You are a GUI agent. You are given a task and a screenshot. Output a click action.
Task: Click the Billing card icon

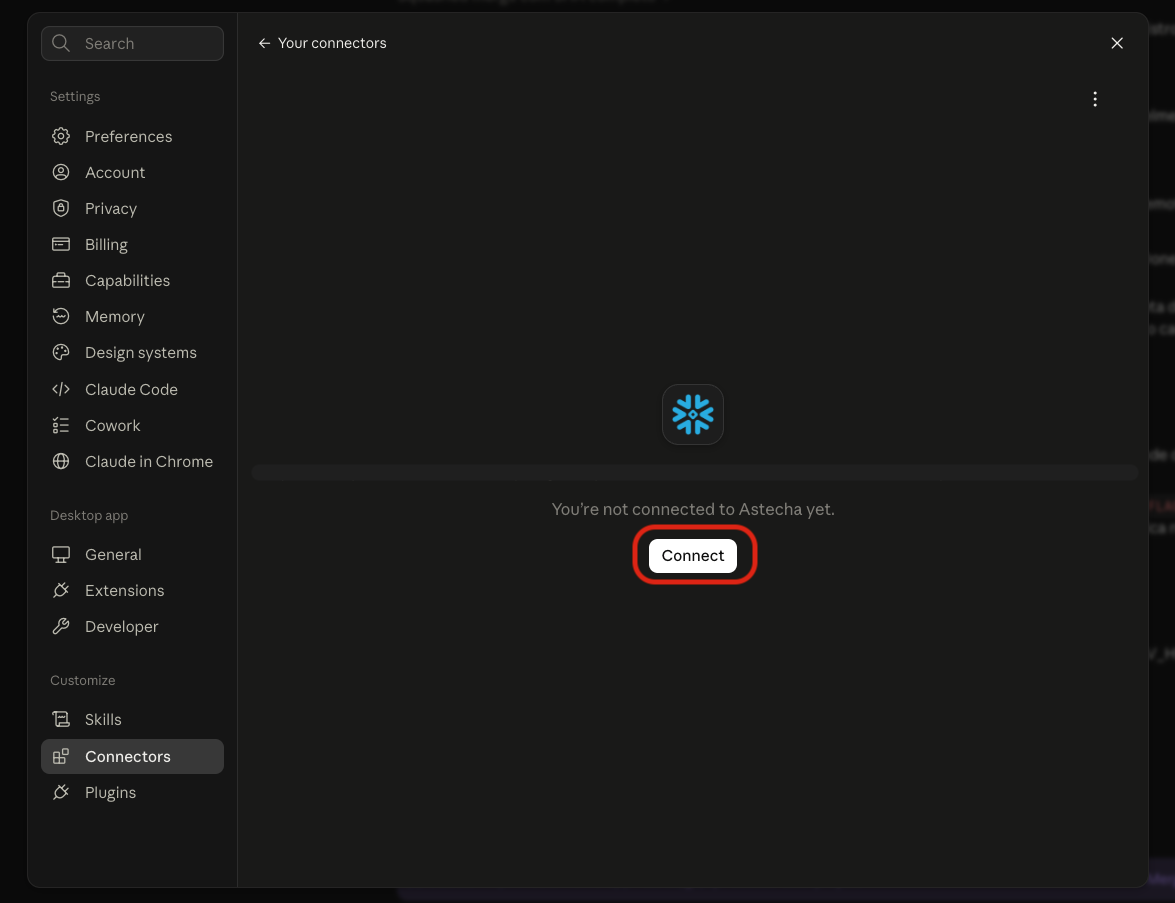coord(61,244)
